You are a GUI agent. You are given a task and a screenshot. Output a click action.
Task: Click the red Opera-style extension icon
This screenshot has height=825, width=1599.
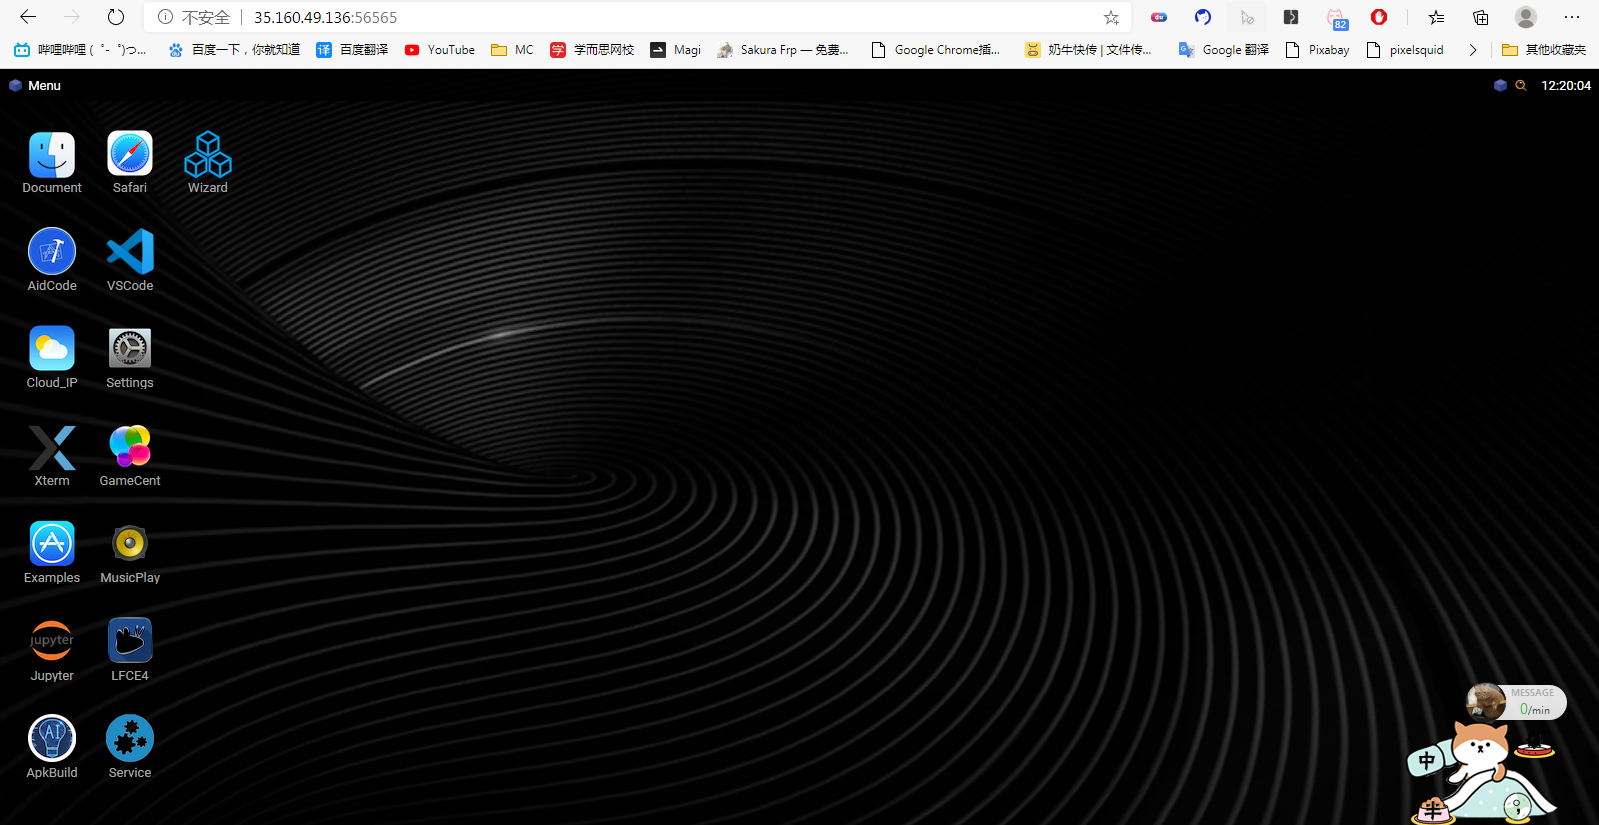click(x=1379, y=17)
